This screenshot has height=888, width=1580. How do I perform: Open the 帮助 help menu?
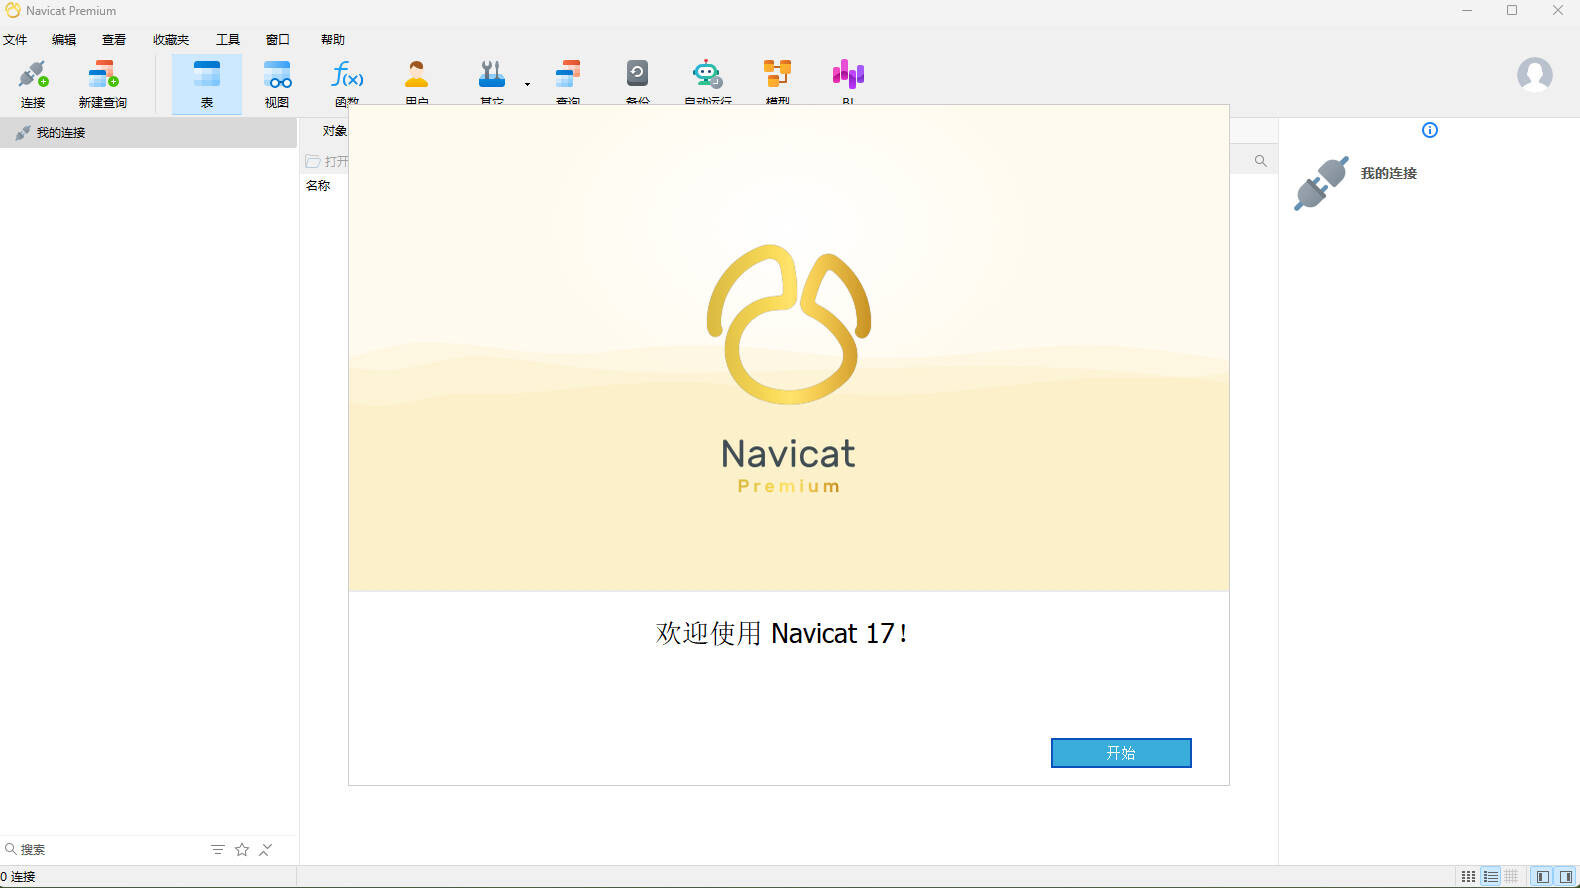(333, 40)
